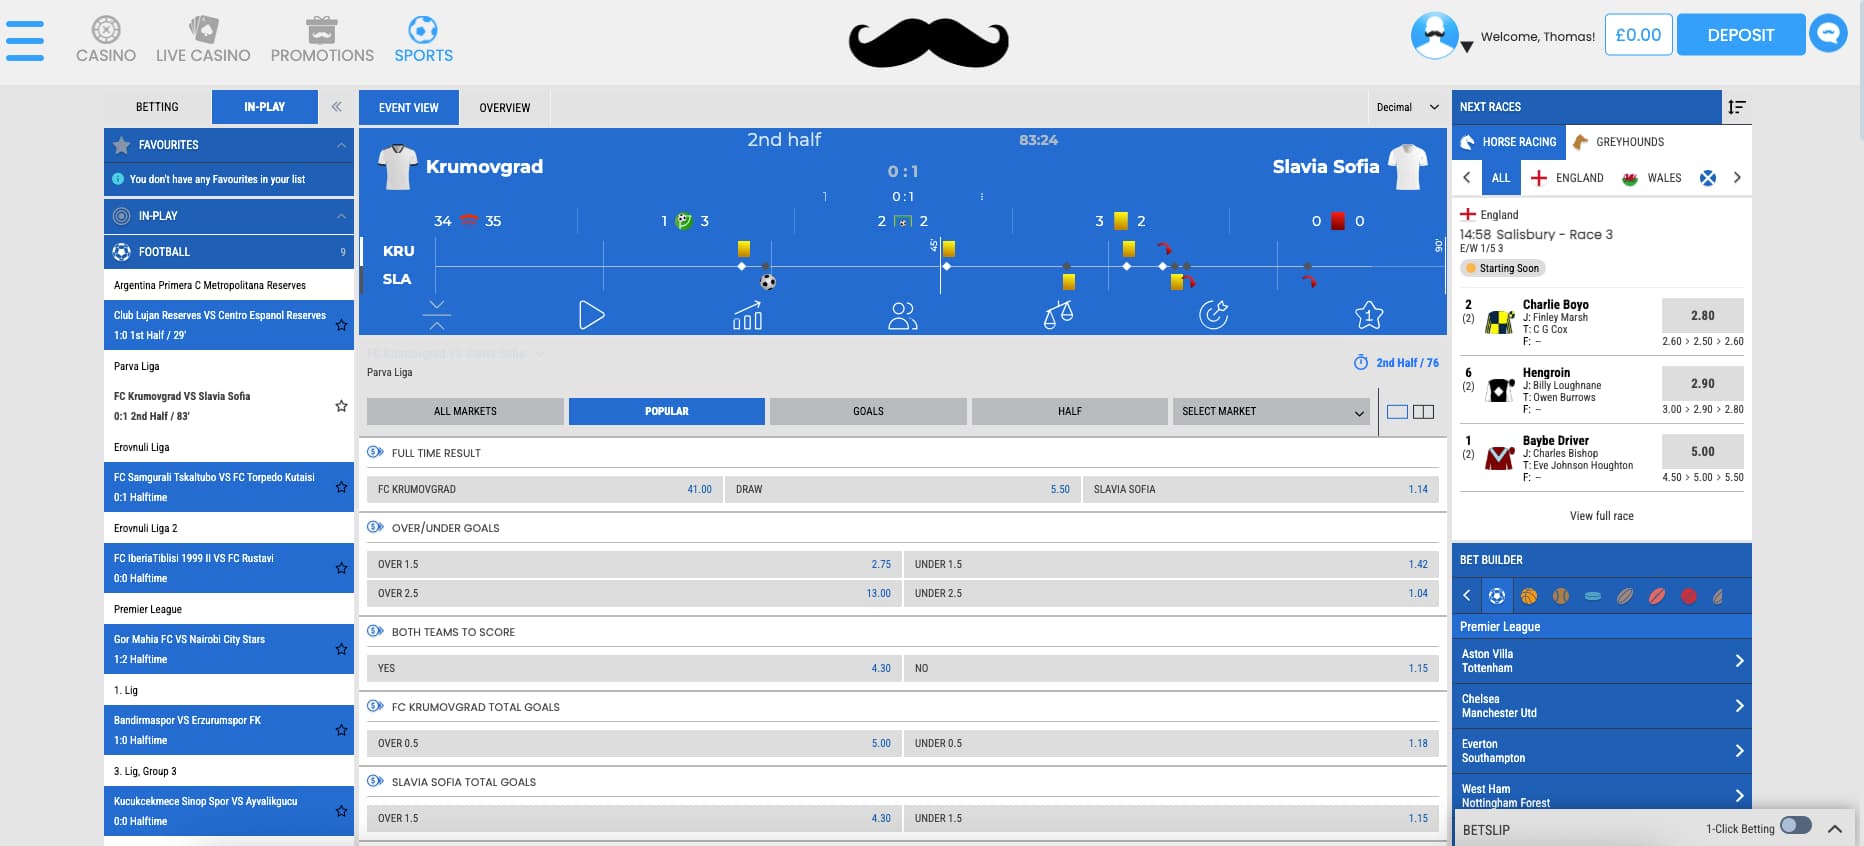Select the Overview tab
The height and width of the screenshot is (846, 1864).
point(504,107)
